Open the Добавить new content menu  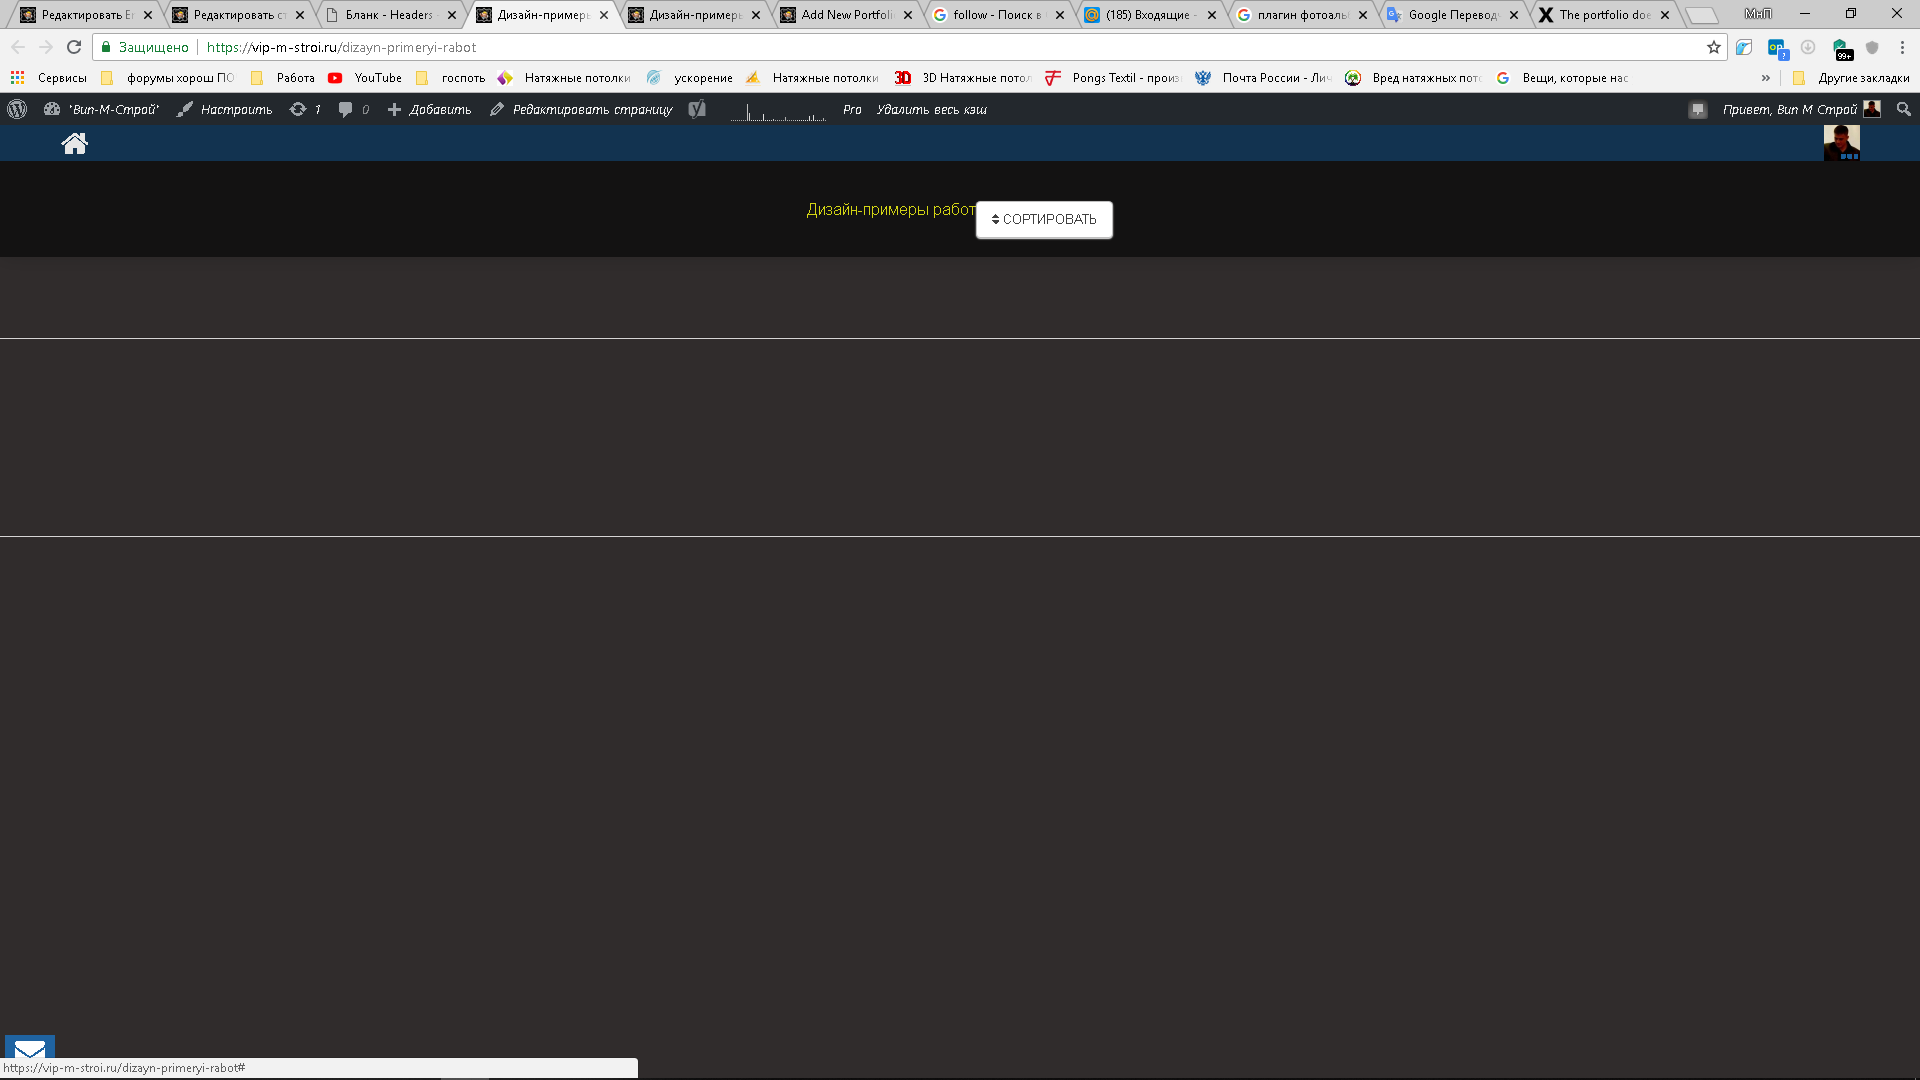pyautogui.click(x=429, y=110)
